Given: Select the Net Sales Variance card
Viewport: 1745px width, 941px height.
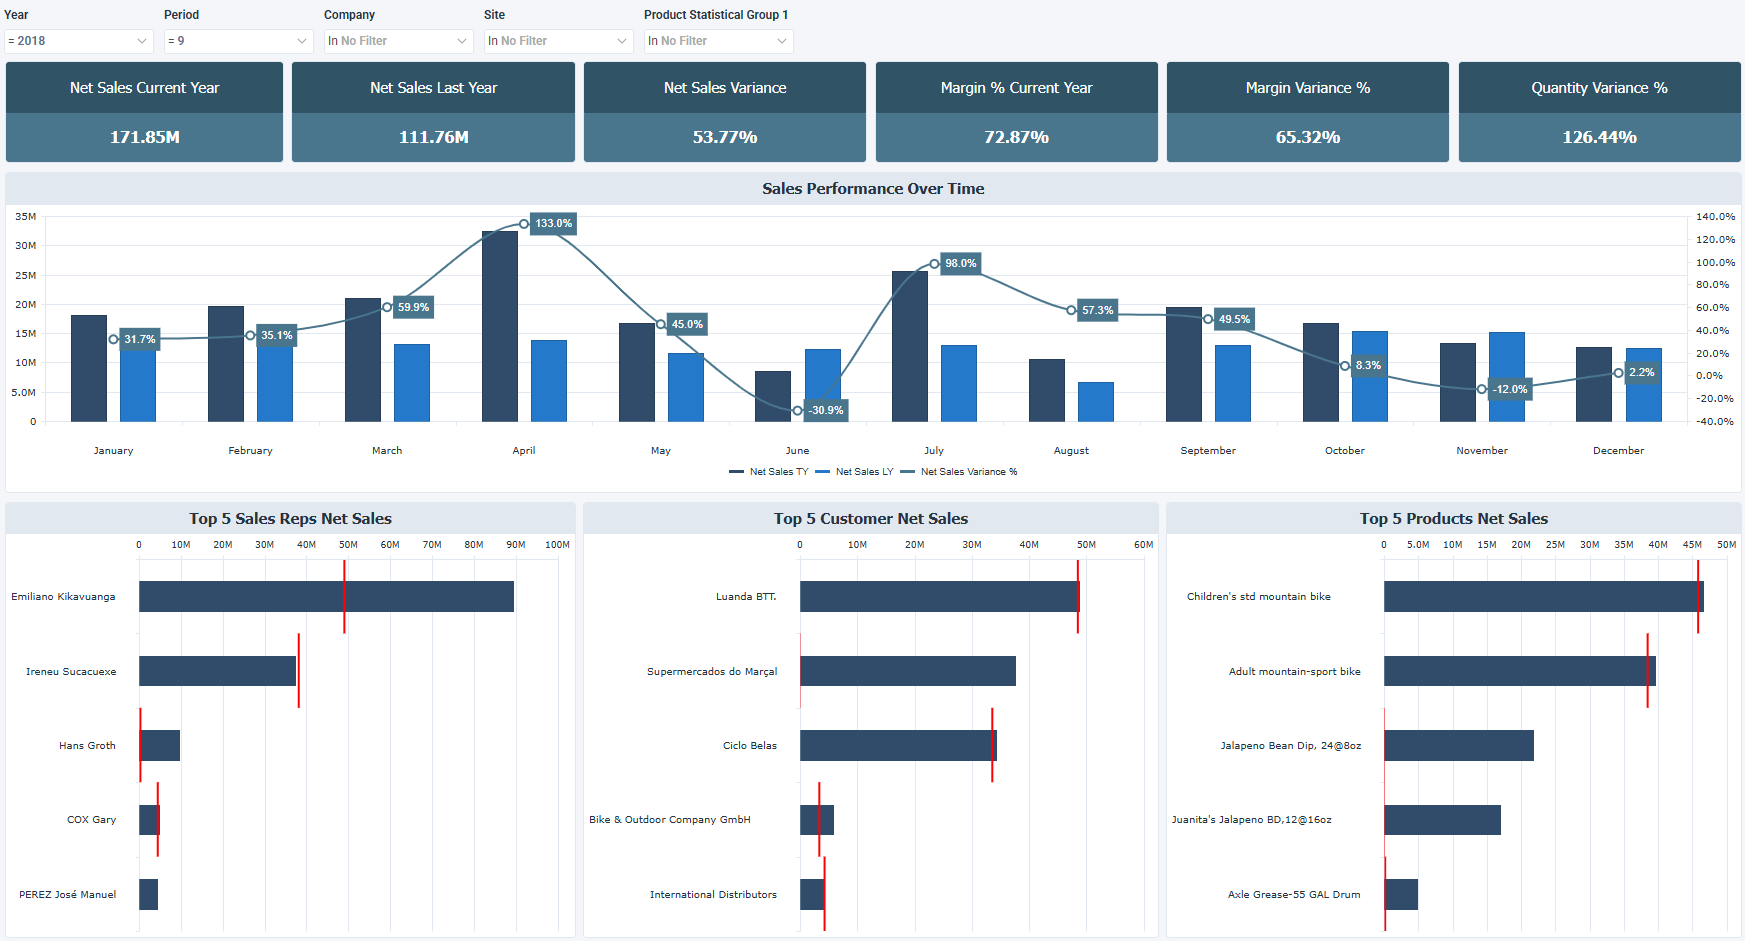Looking at the screenshot, I should (x=725, y=112).
